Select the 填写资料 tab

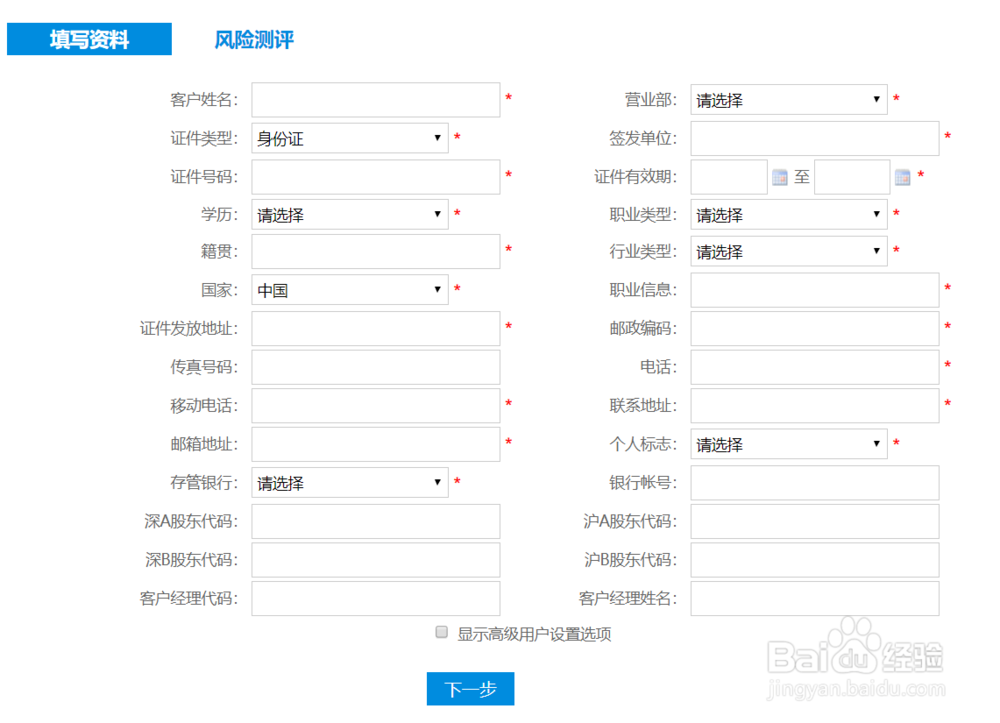pyautogui.click(x=89, y=39)
